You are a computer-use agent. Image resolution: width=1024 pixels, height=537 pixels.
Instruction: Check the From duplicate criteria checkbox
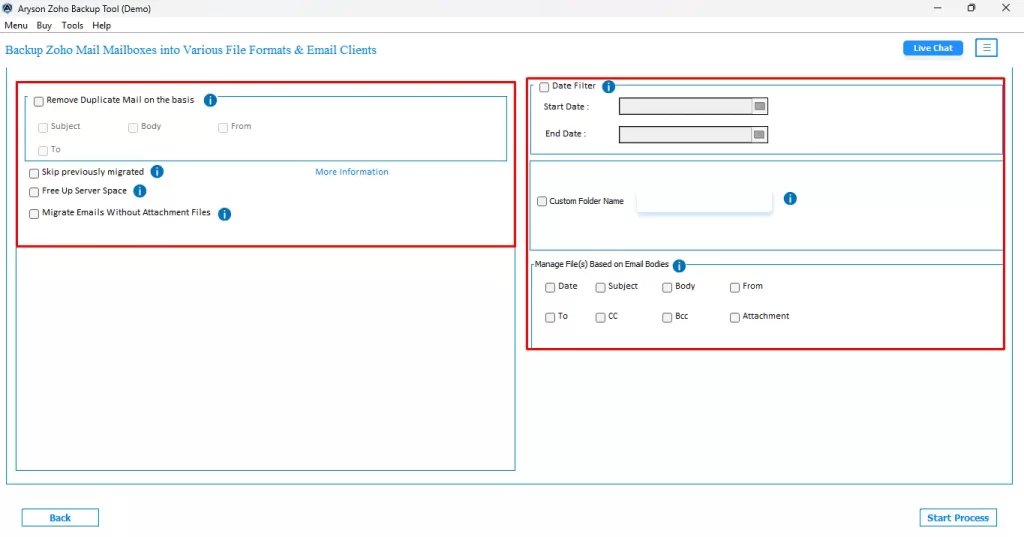pos(223,127)
